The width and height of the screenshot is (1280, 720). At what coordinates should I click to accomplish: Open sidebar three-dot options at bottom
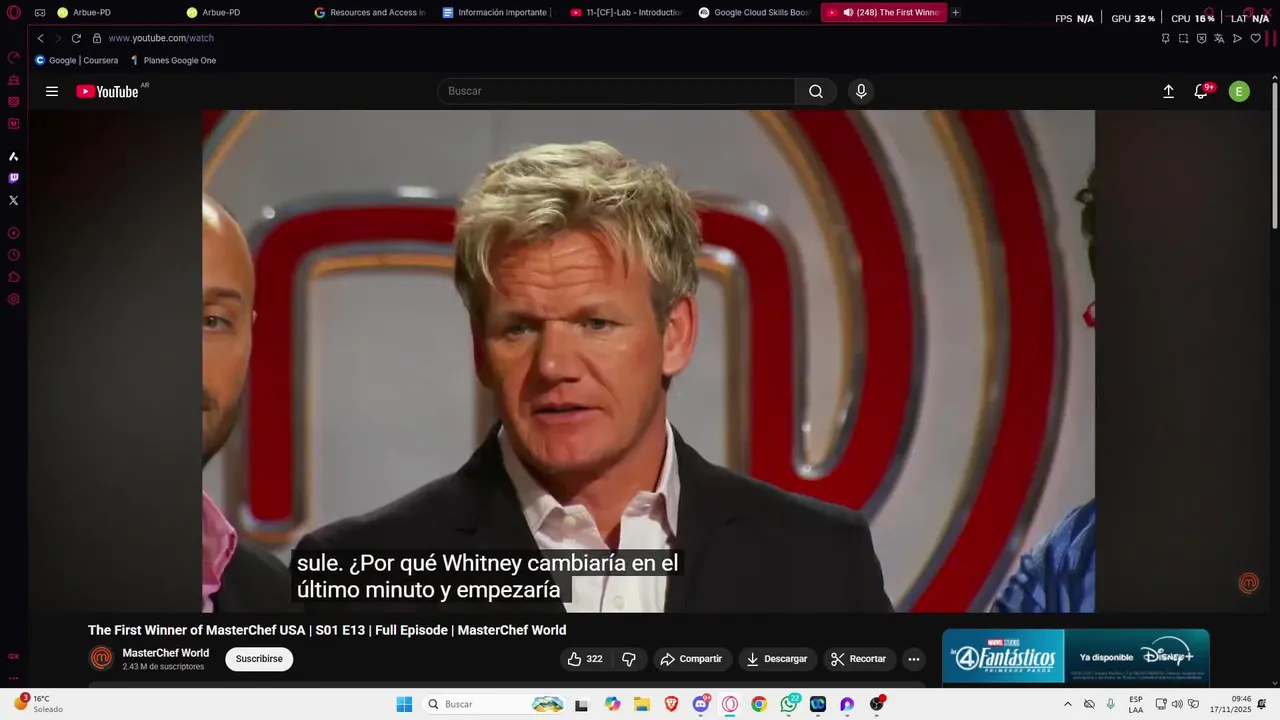tap(14, 677)
